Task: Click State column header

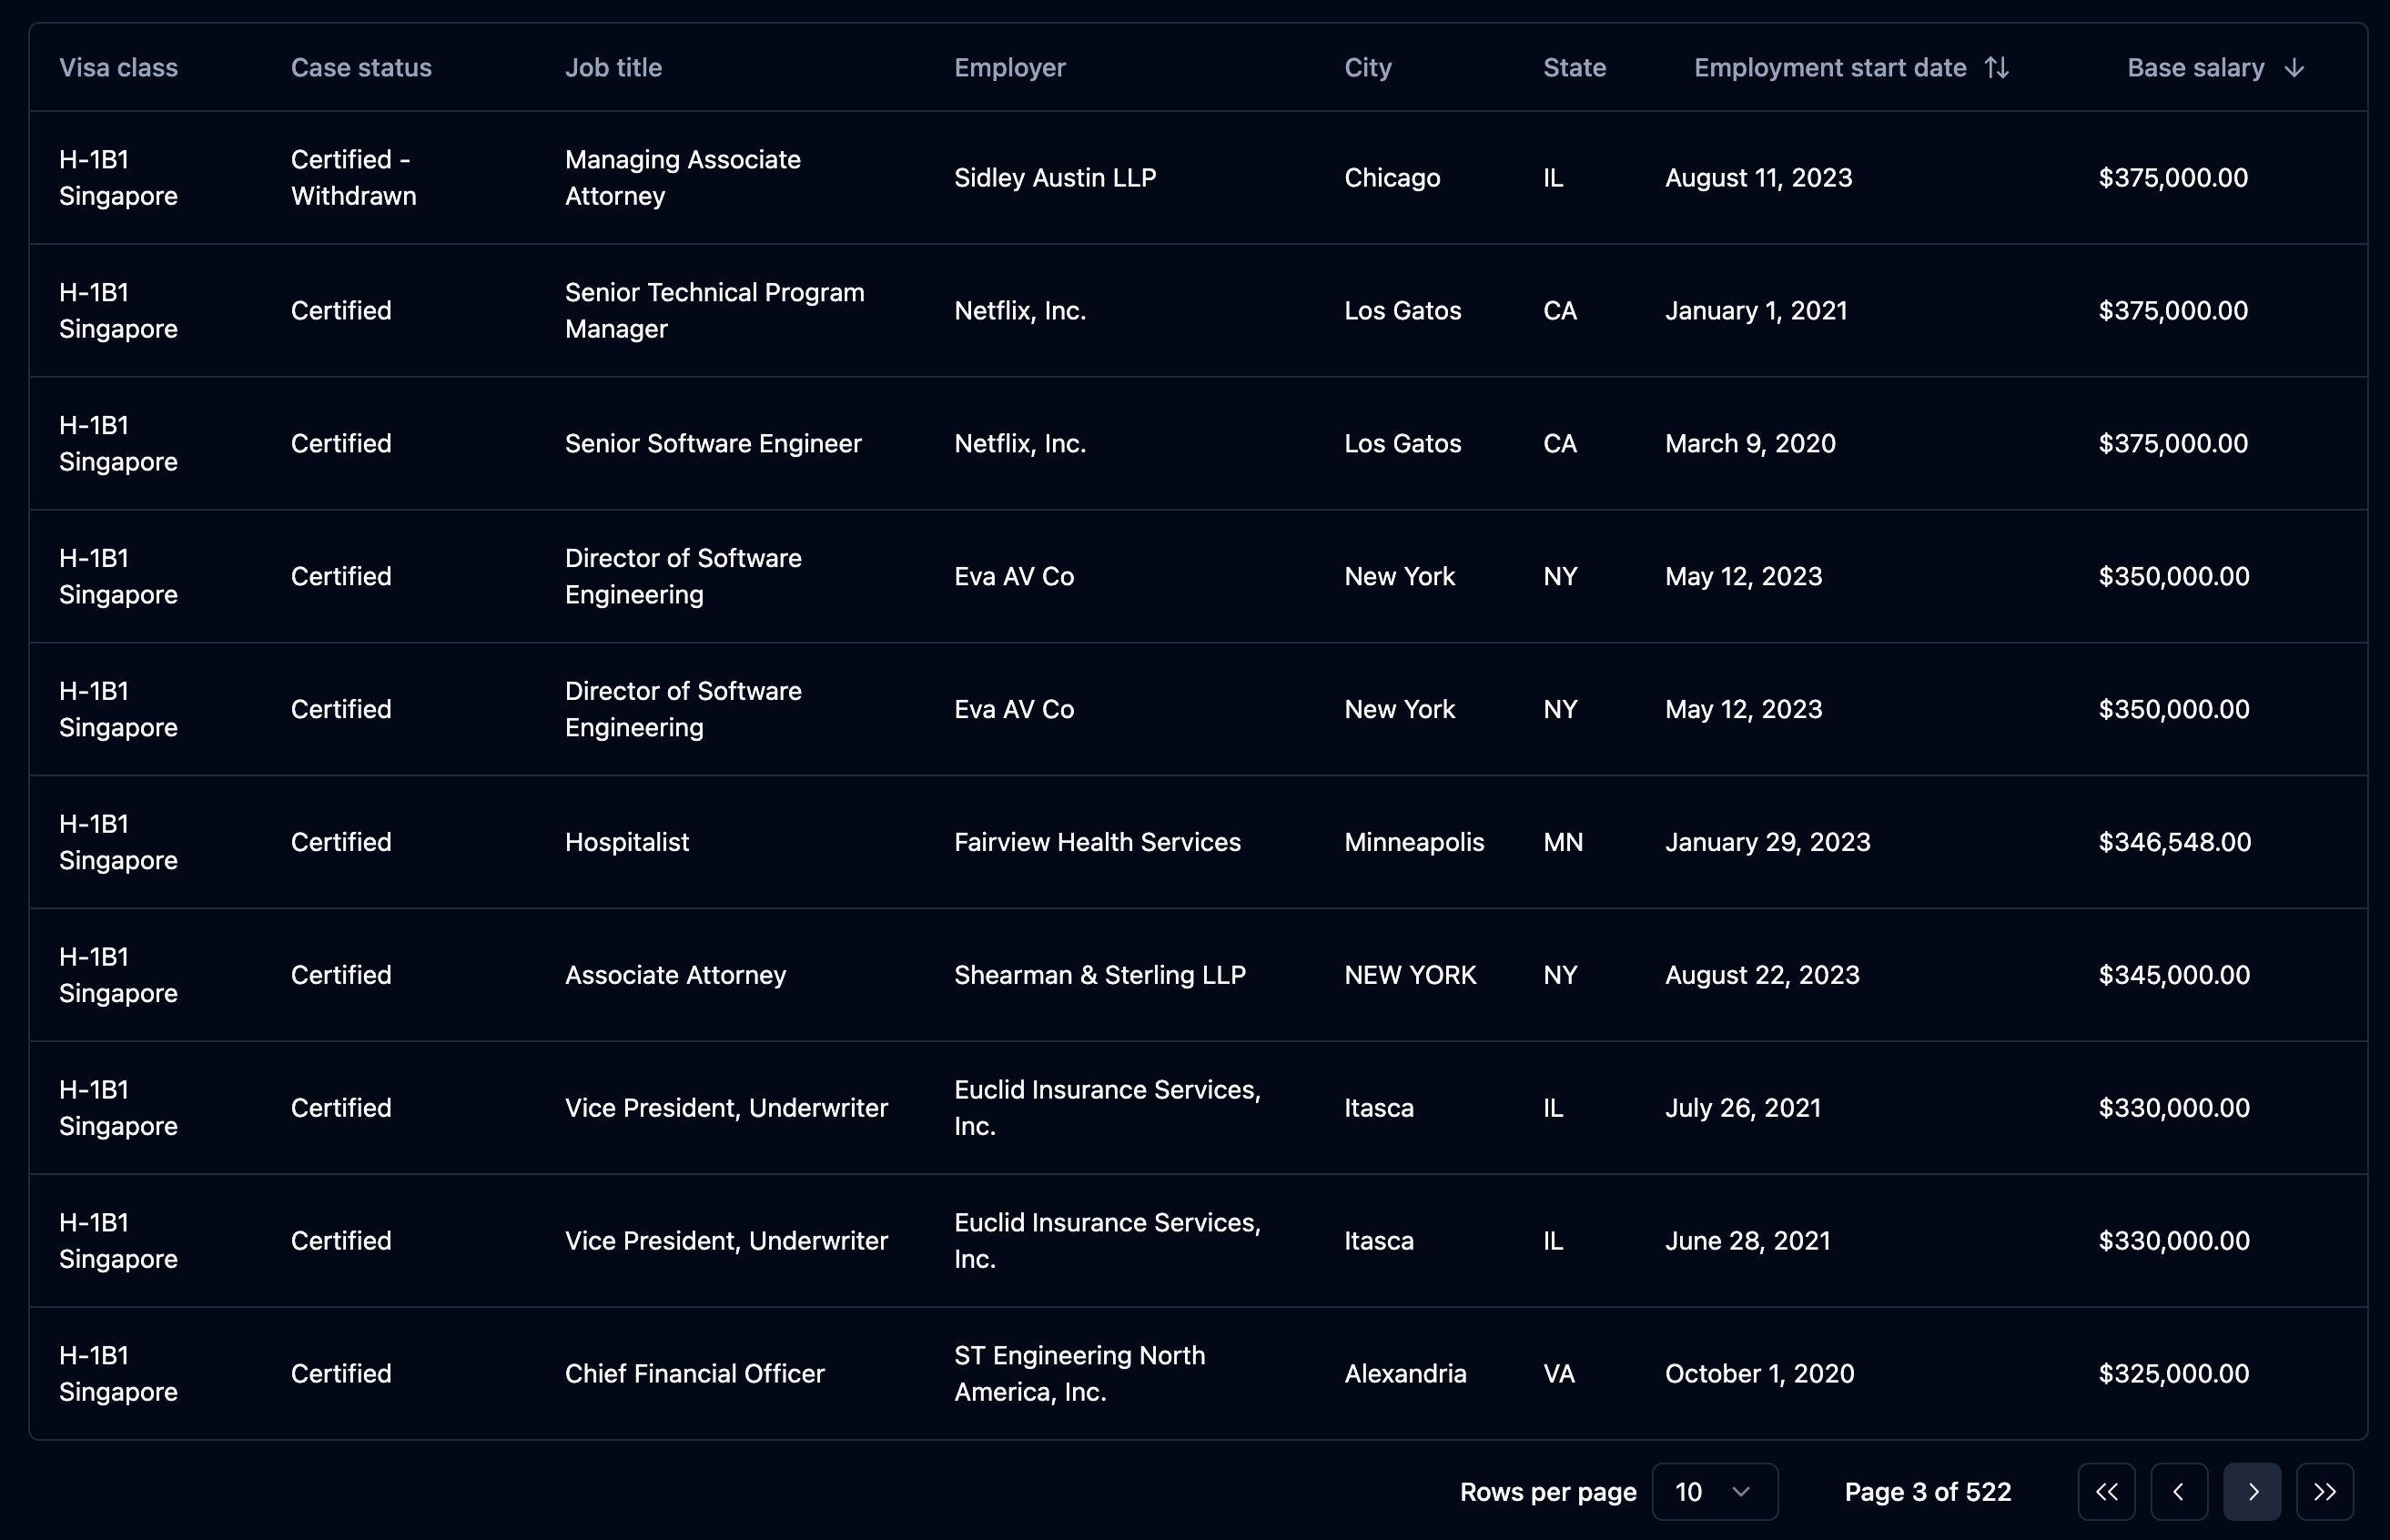Action: pyautogui.click(x=1574, y=67)
